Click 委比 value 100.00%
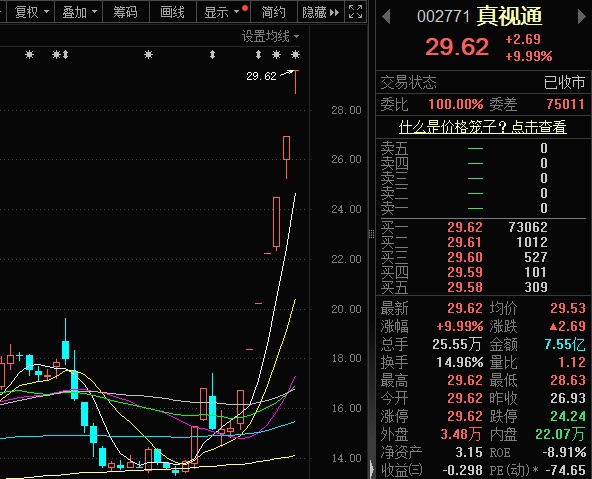 [x=456, y=104]
